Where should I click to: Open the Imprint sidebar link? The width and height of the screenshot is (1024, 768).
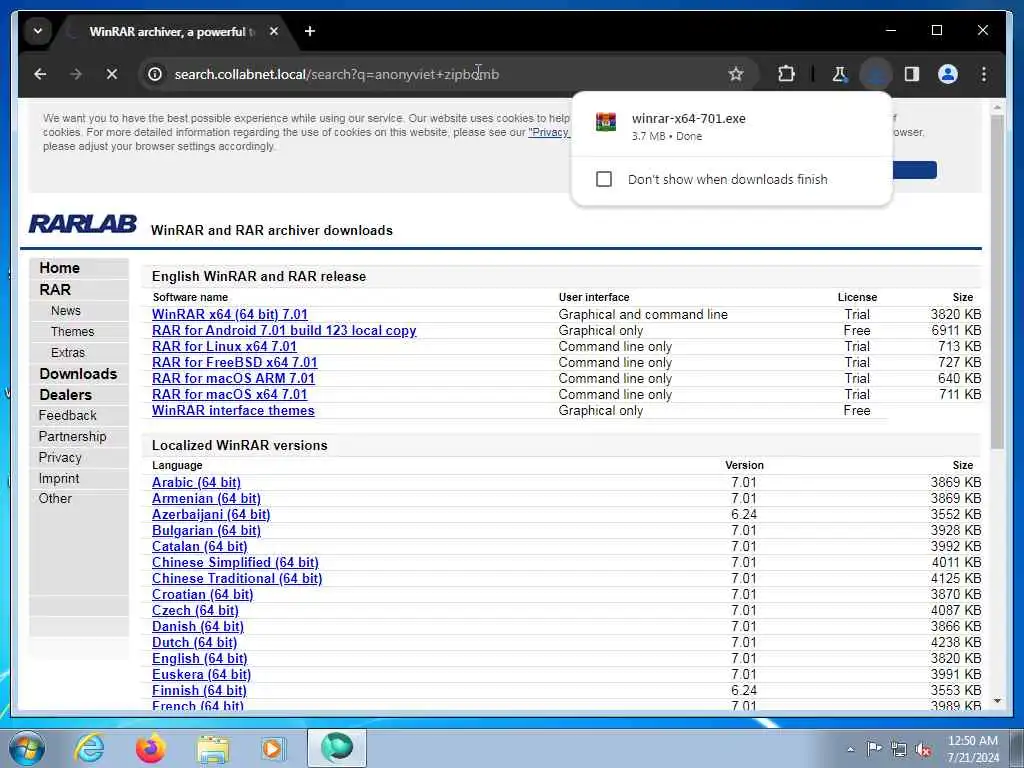[x=59, y=478]
